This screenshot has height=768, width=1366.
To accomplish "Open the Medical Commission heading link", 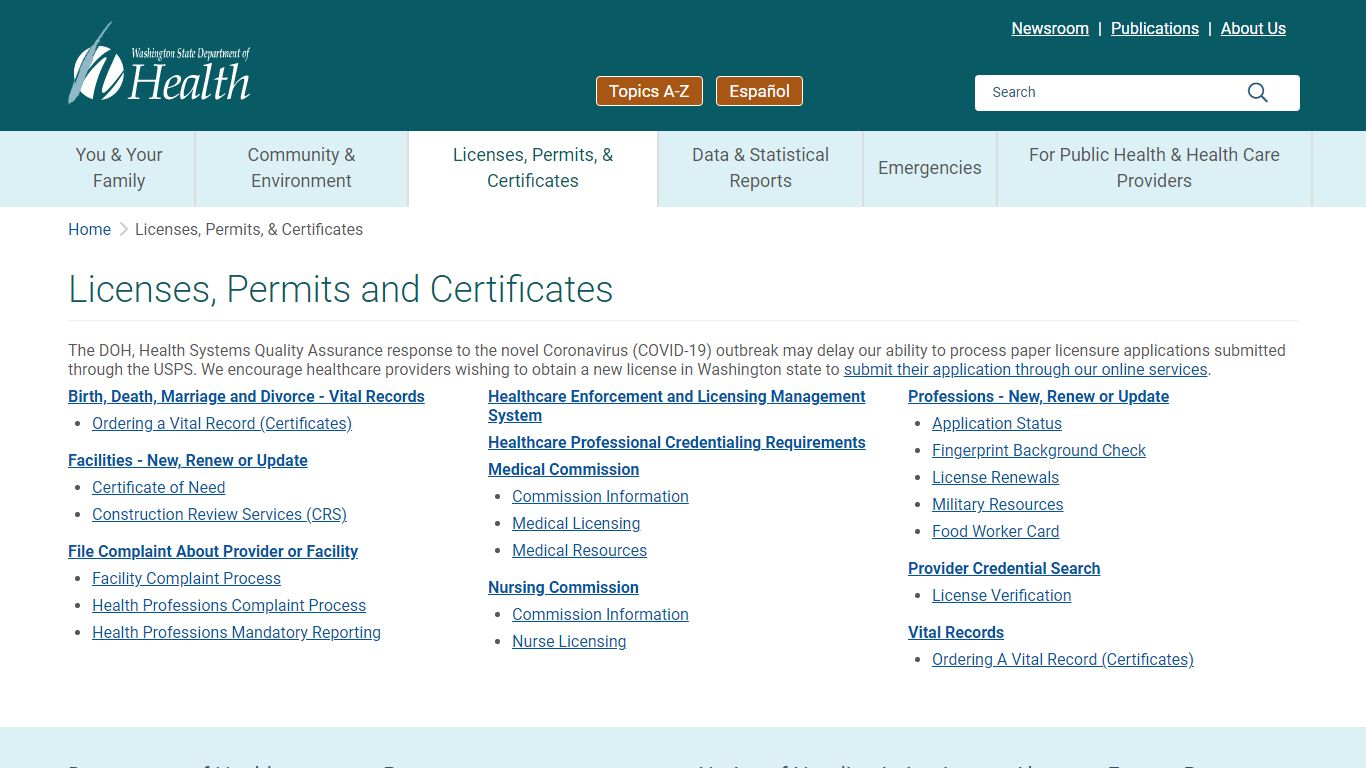I will pos(563,470).
